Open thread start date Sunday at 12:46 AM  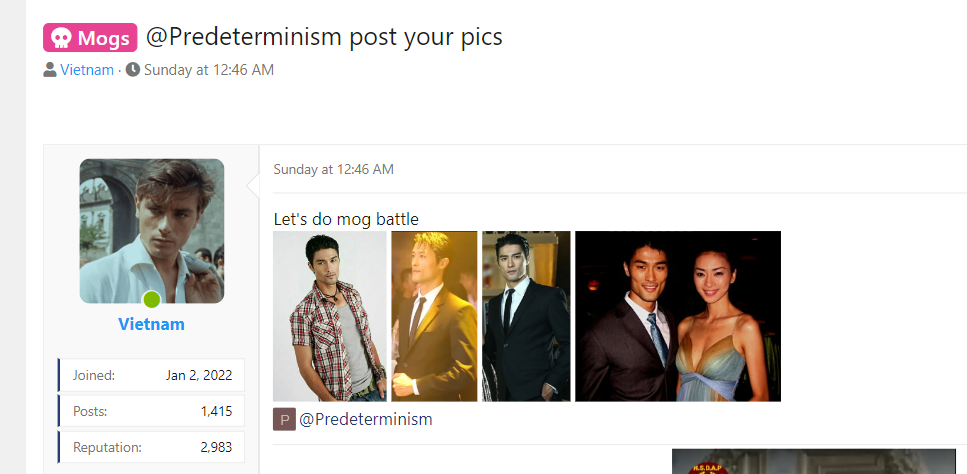pos(209,70)
